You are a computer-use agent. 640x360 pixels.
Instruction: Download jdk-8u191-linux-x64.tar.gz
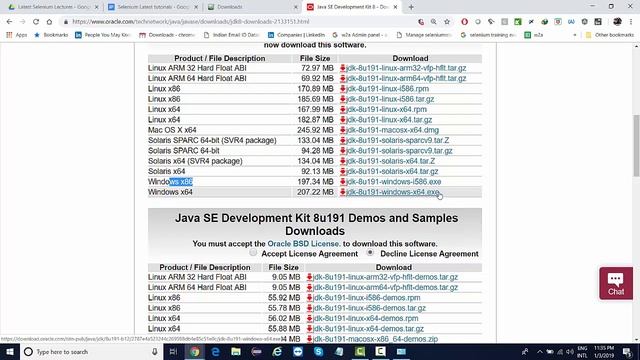pos(389,120)
